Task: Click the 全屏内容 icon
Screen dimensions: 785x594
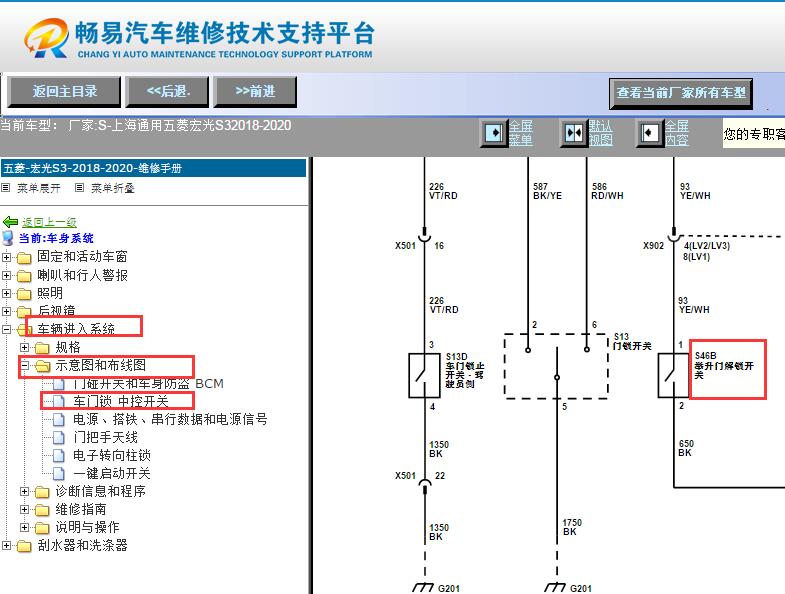Action: (650, 133)
